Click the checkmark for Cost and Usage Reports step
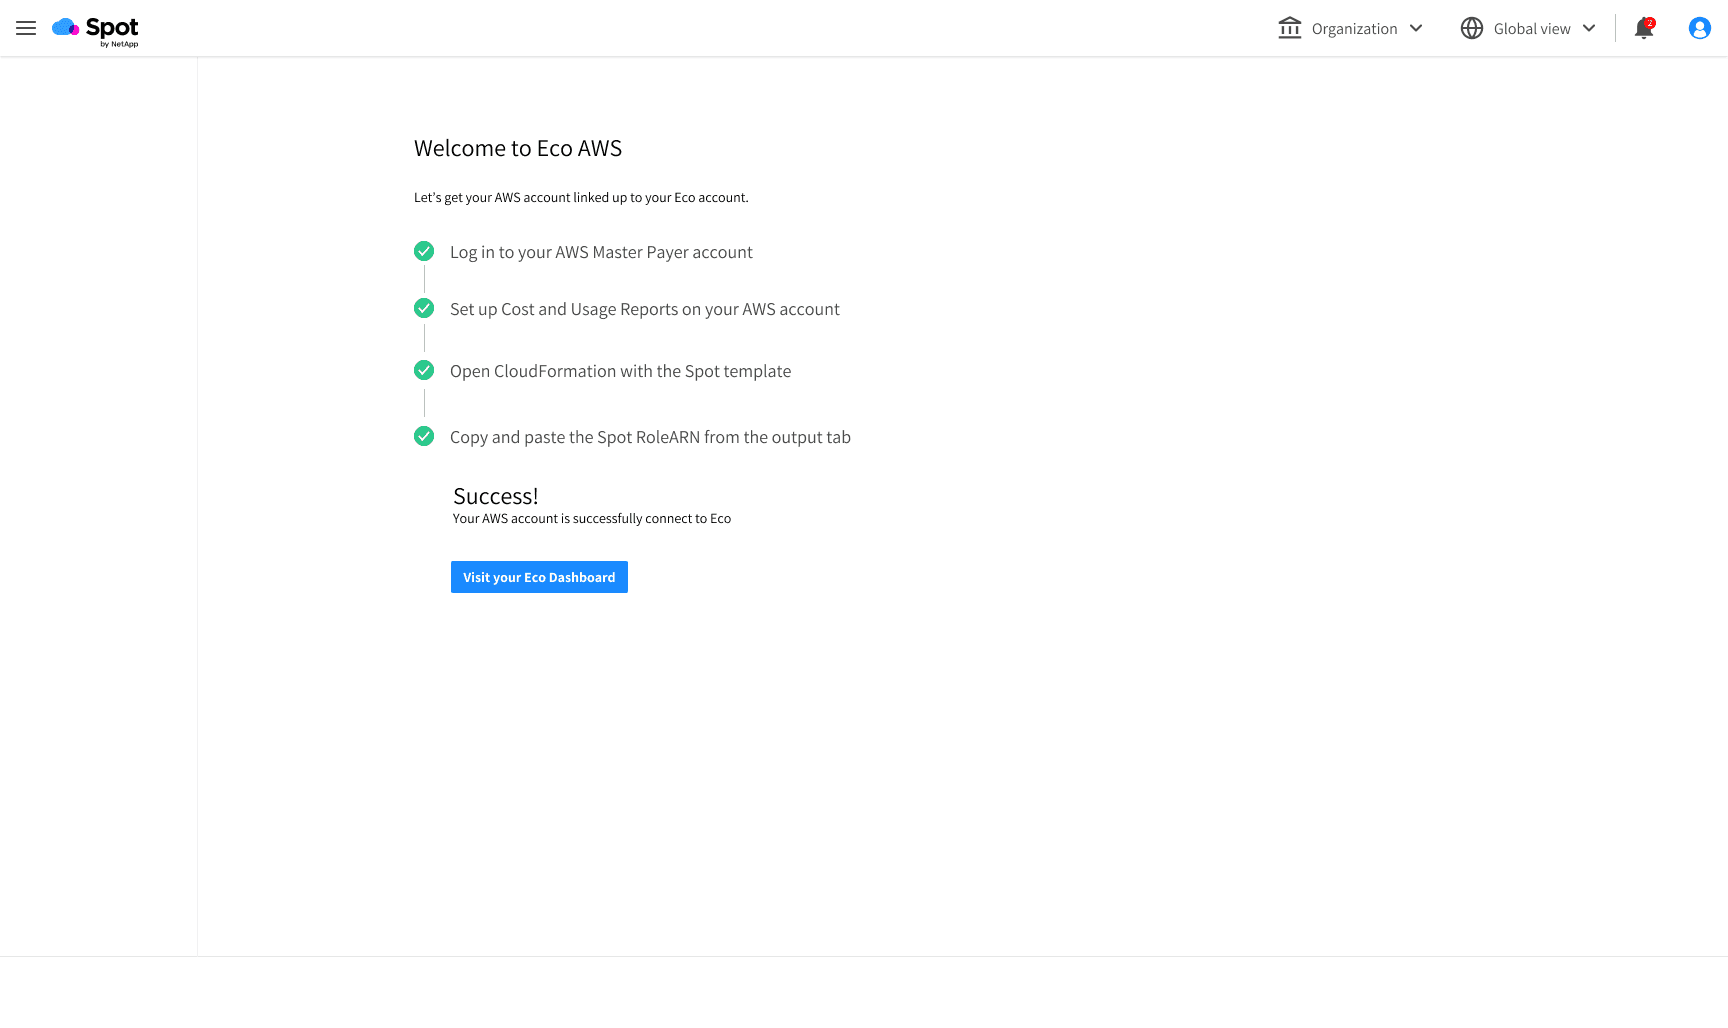1728x1028 pixels. 423,308
